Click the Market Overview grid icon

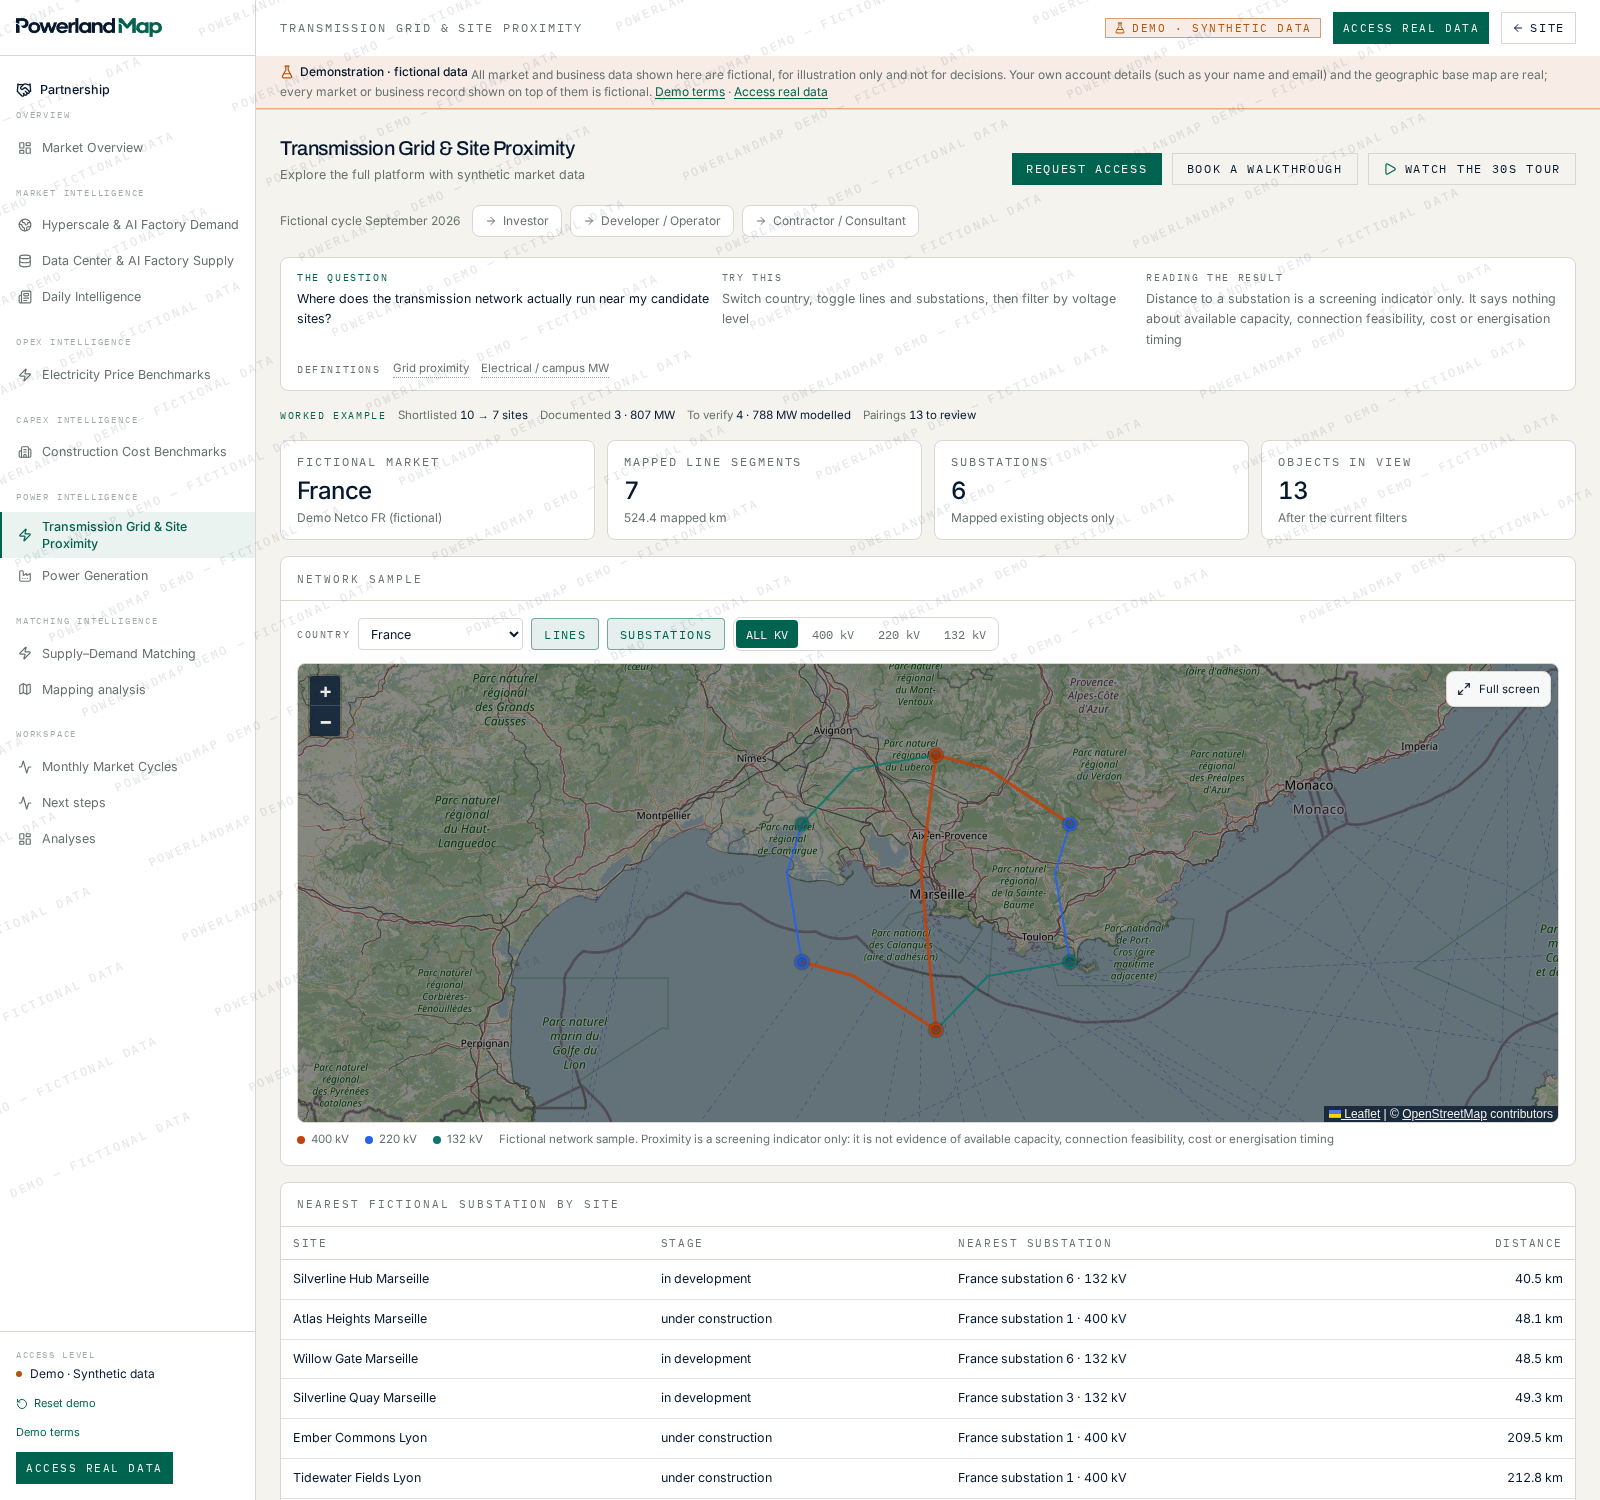(25, 148)
